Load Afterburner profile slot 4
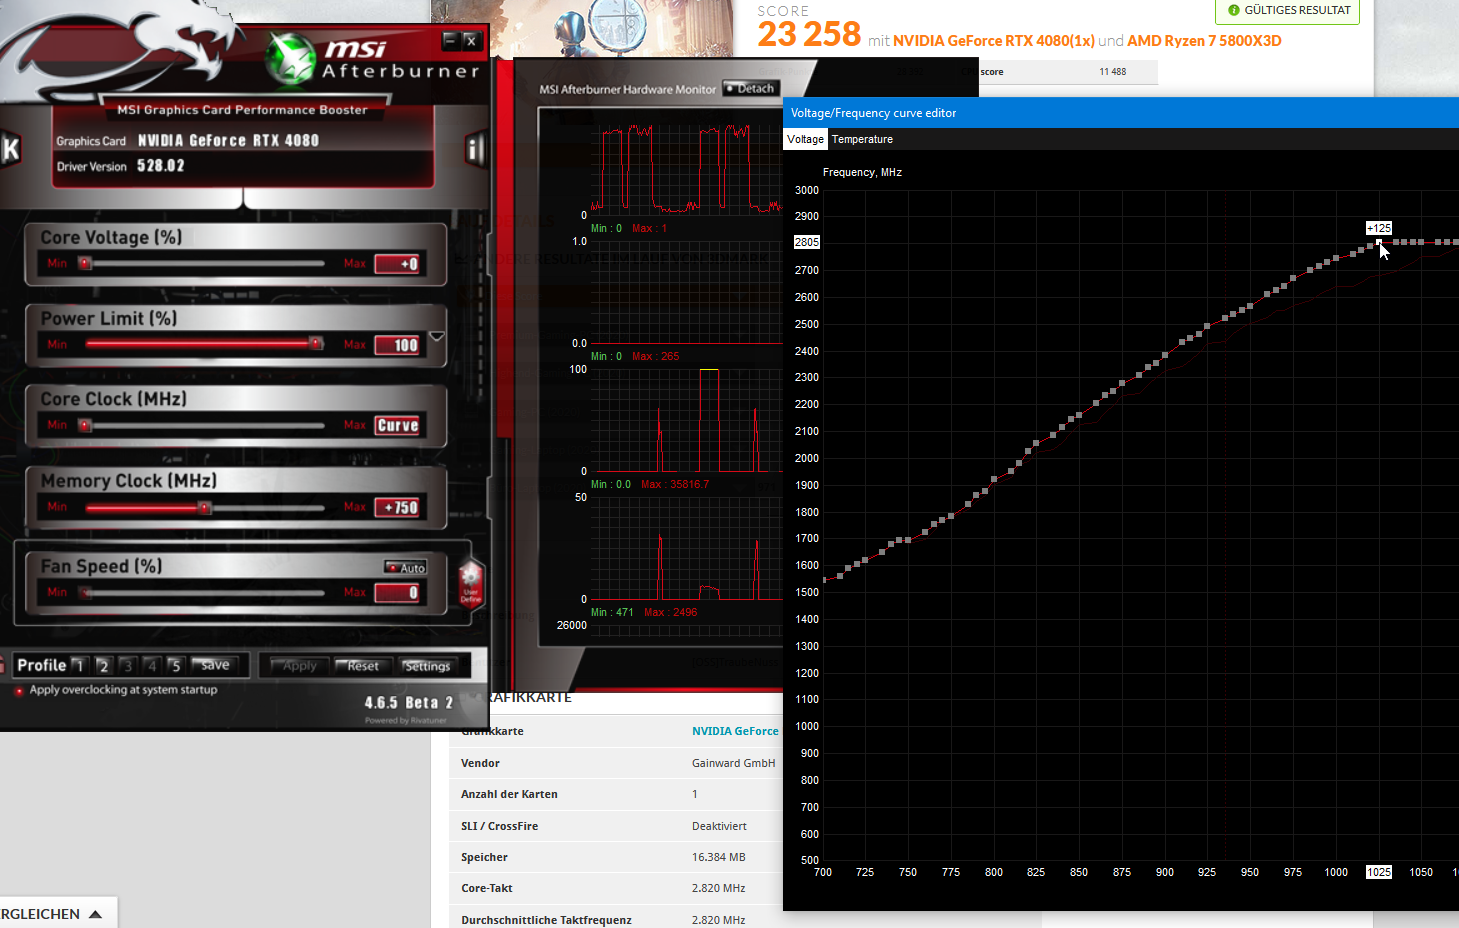 click(151, 665)
